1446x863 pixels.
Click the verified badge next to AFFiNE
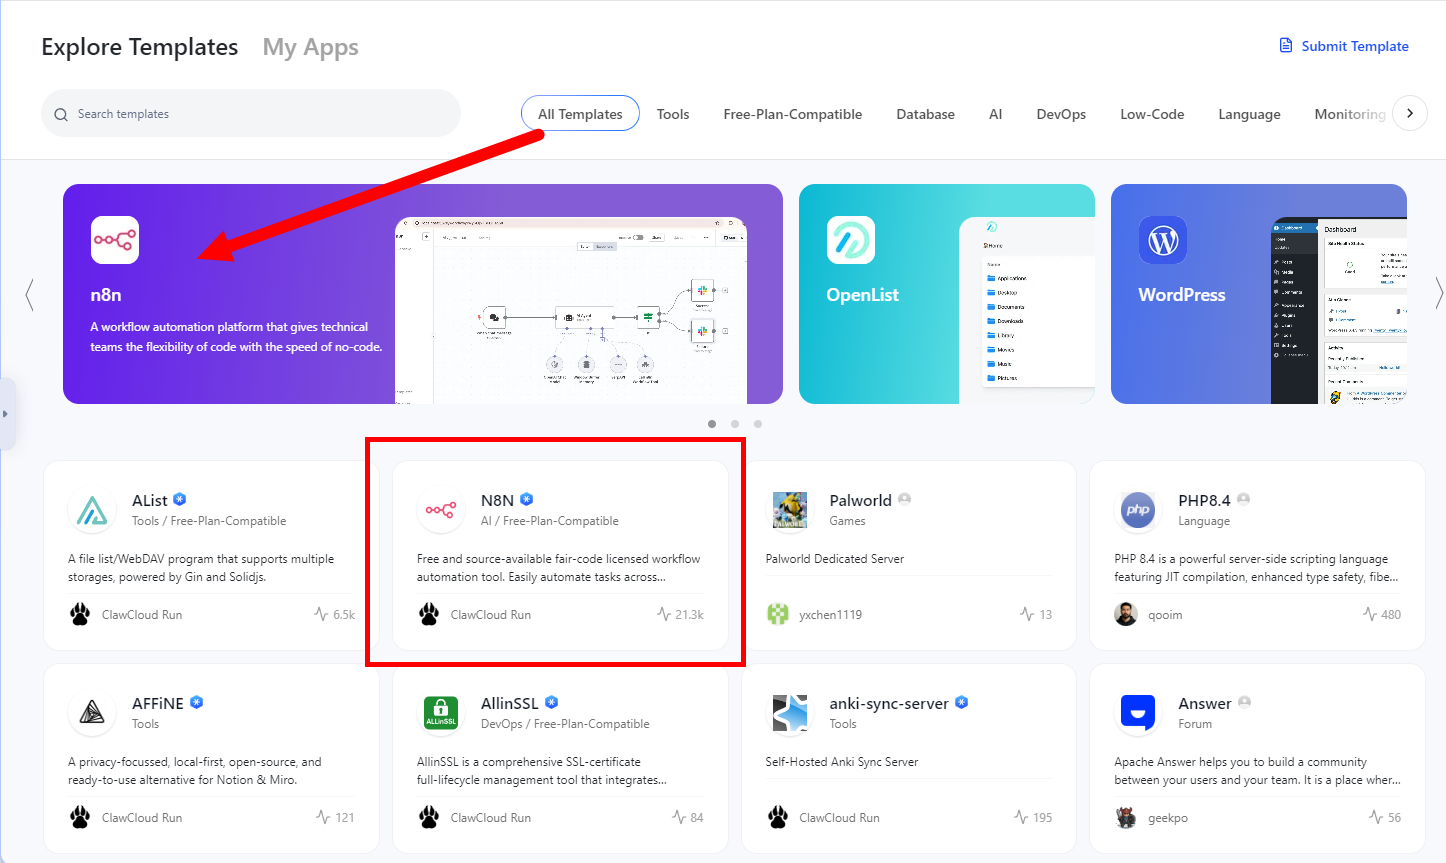click(197, 702)
